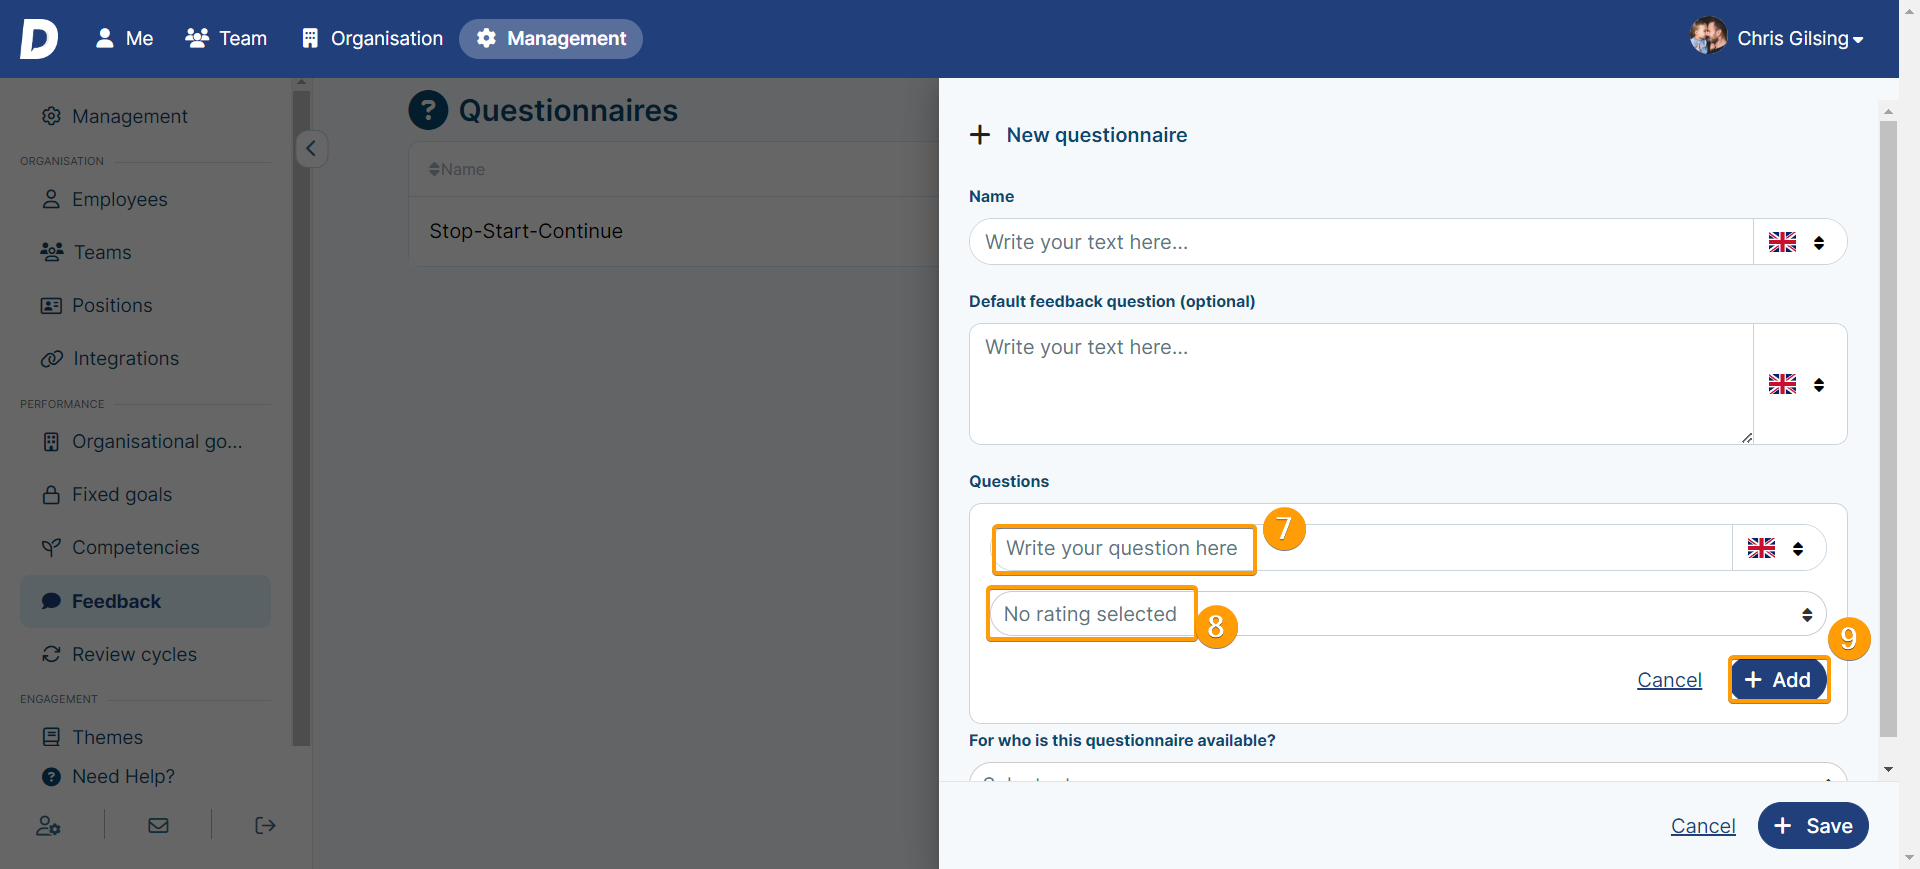This screenshot has height=869, width=1920.
Task: Select the Management tab
Action: 551,39
